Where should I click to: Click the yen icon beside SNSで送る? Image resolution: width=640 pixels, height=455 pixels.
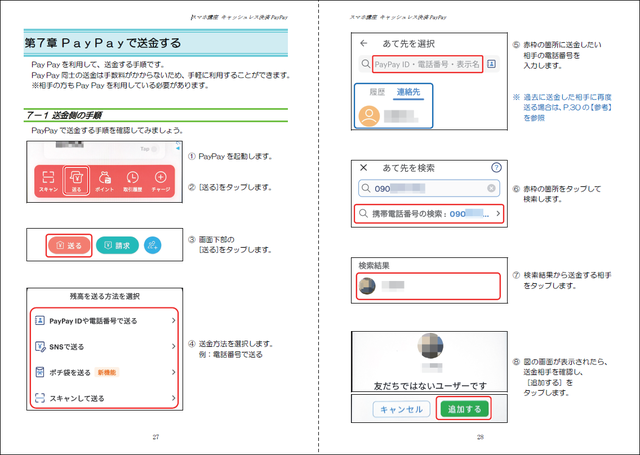click(40, 346)
